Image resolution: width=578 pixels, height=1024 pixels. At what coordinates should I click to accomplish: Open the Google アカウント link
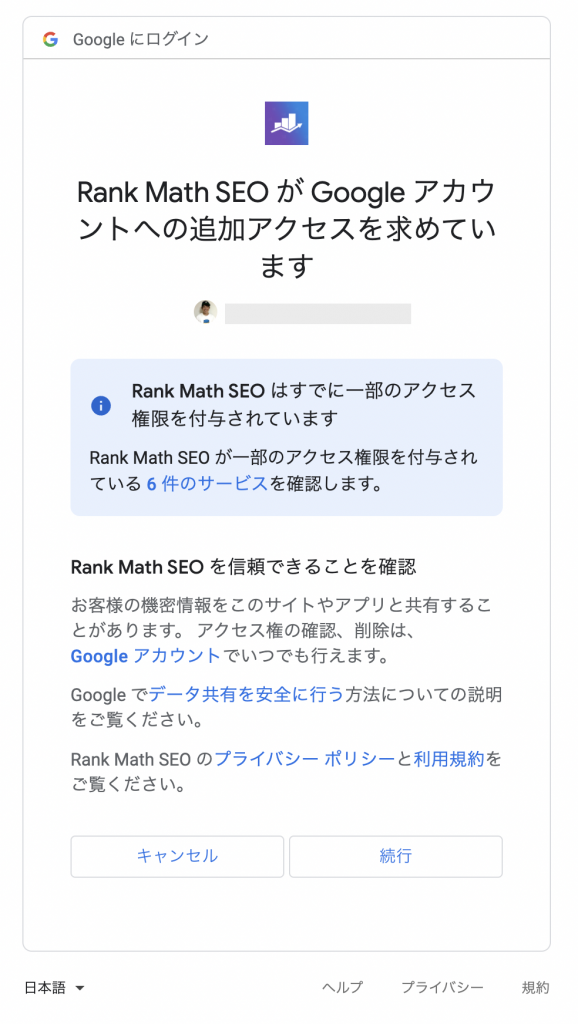tap(146, 656)
